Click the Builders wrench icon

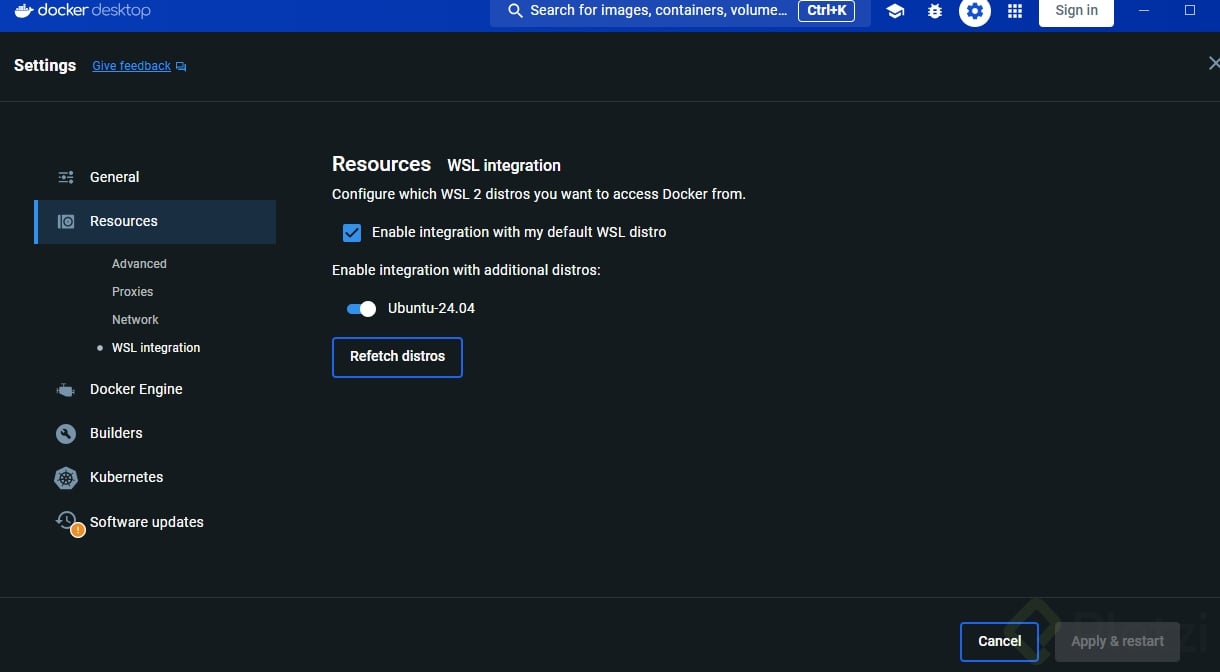[66, 433]
